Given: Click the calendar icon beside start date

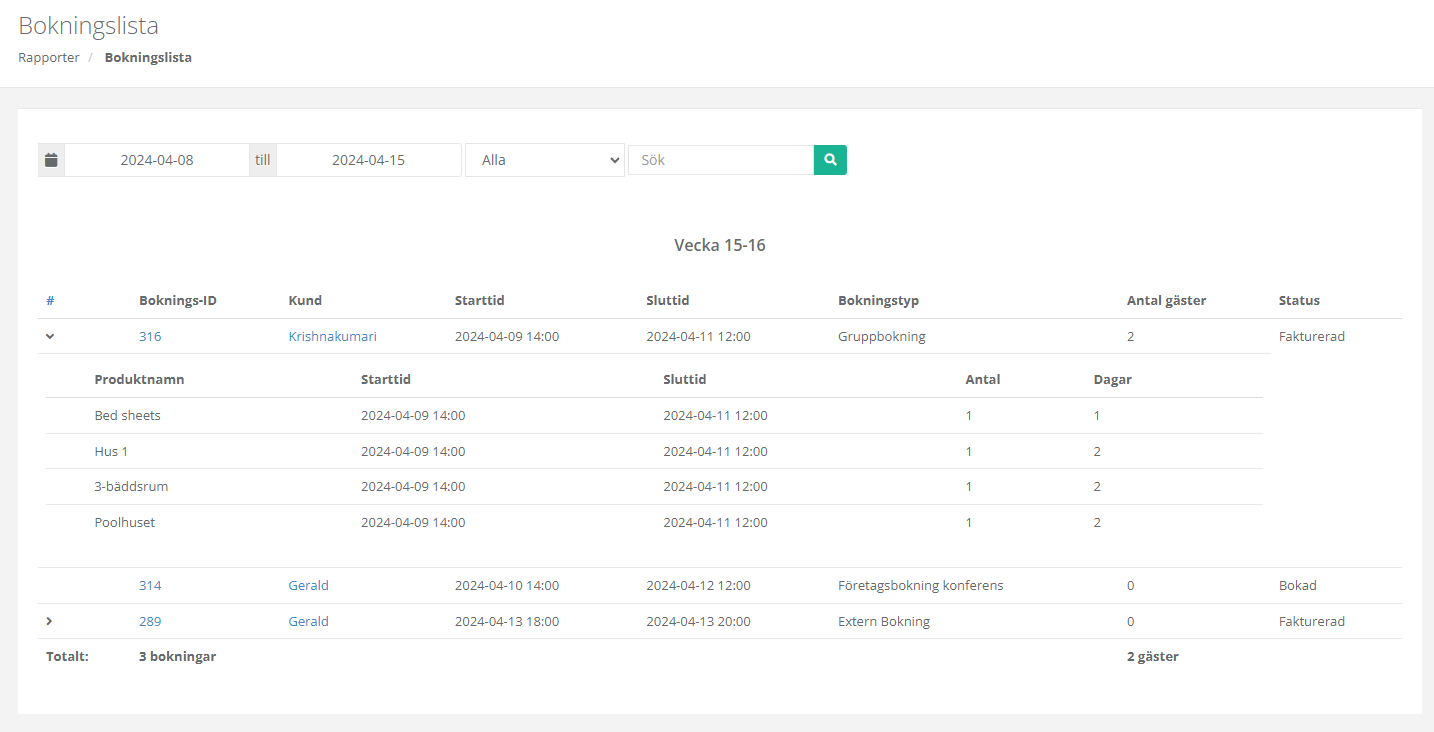Looking at the screenshot, I should click(x=51, y=160).
